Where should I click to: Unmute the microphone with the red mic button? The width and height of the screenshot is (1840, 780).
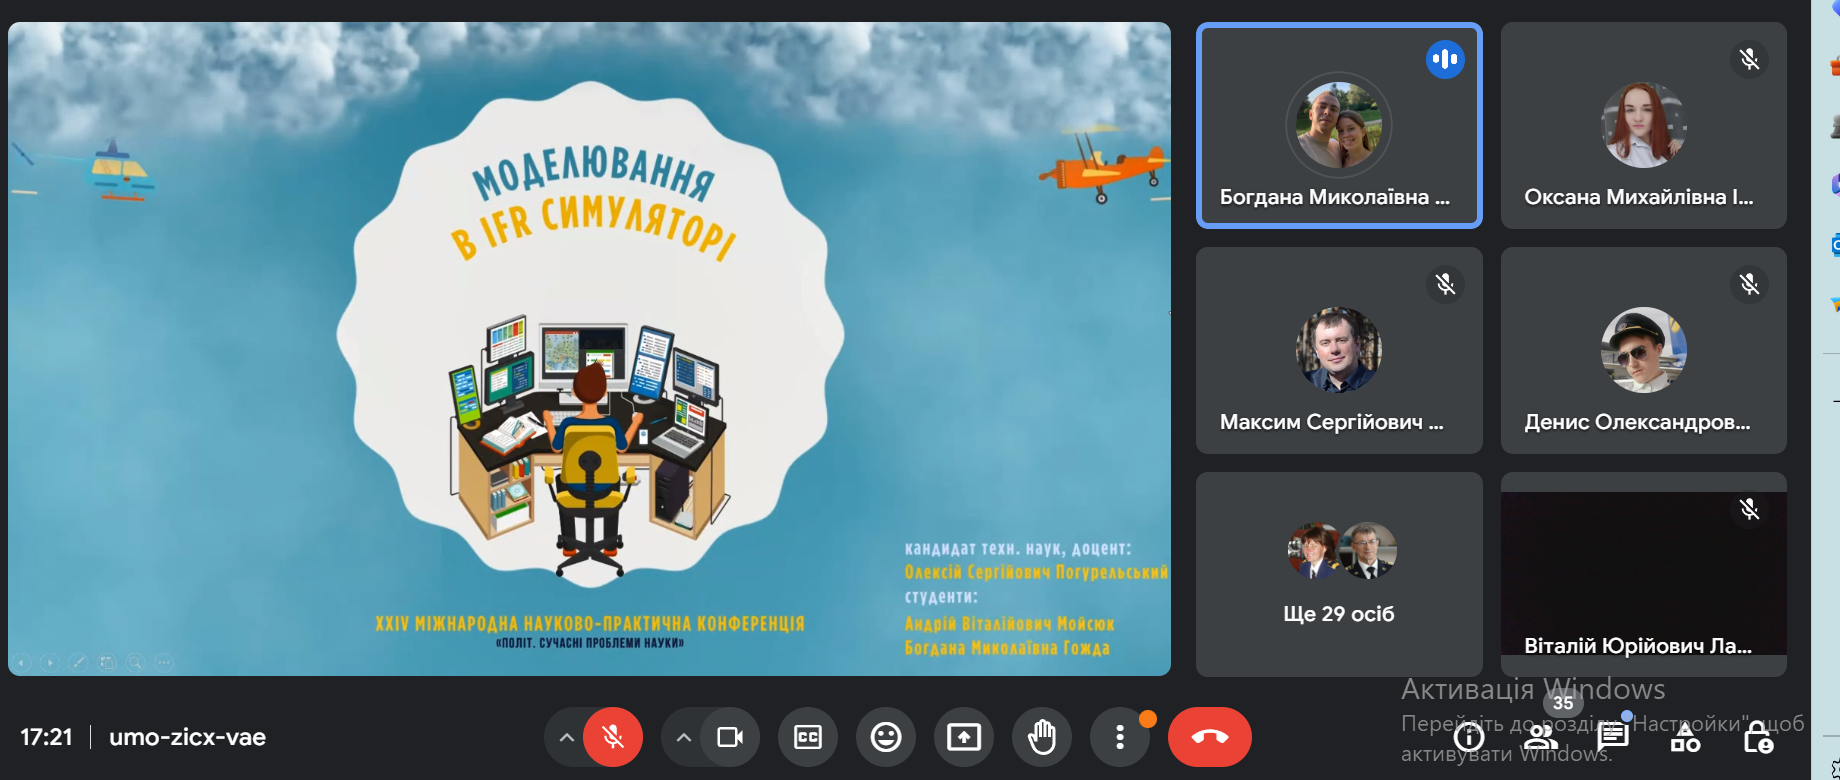(613, 737)
